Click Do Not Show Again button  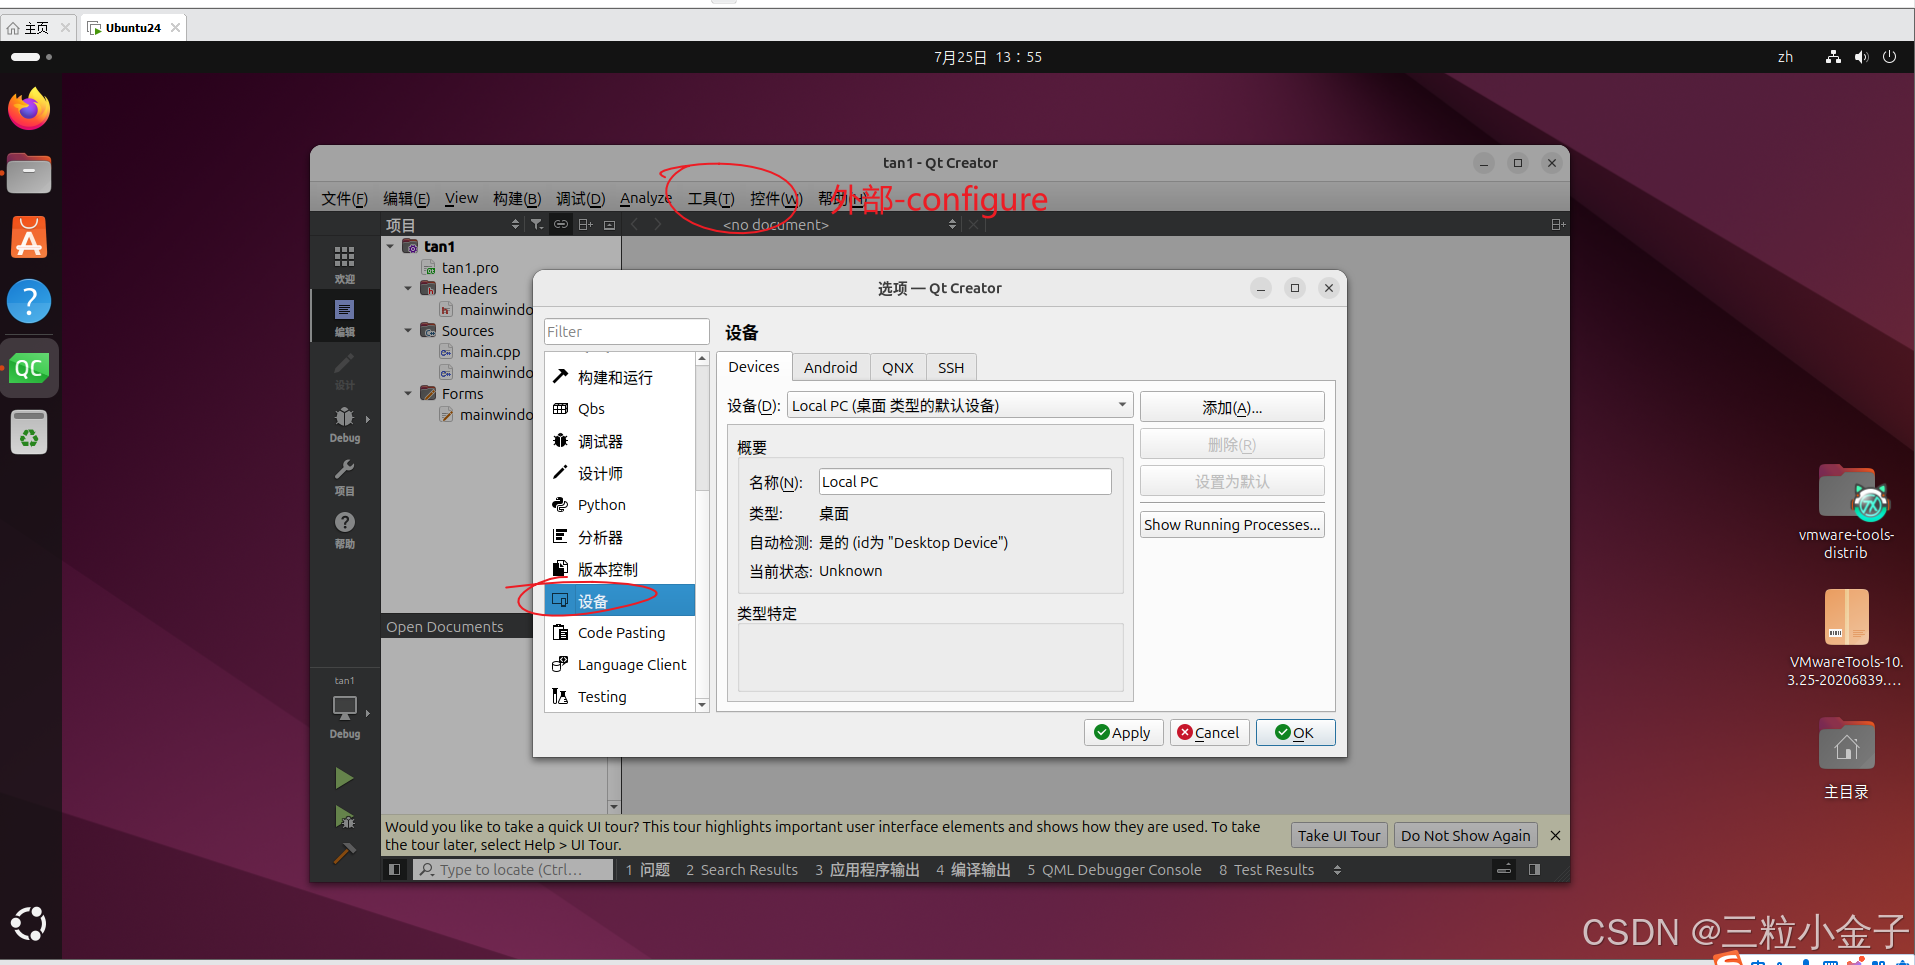(1465, 835)
